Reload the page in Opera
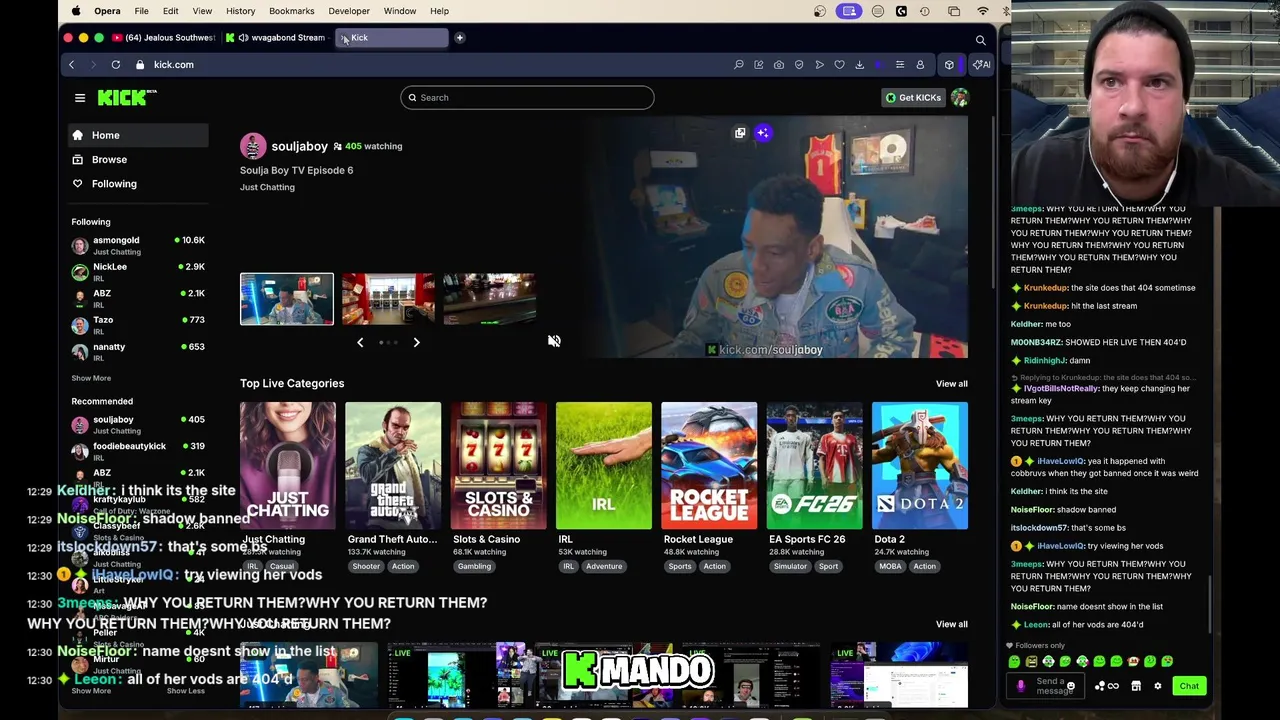1280x720 pixels. tap(116, 64)
